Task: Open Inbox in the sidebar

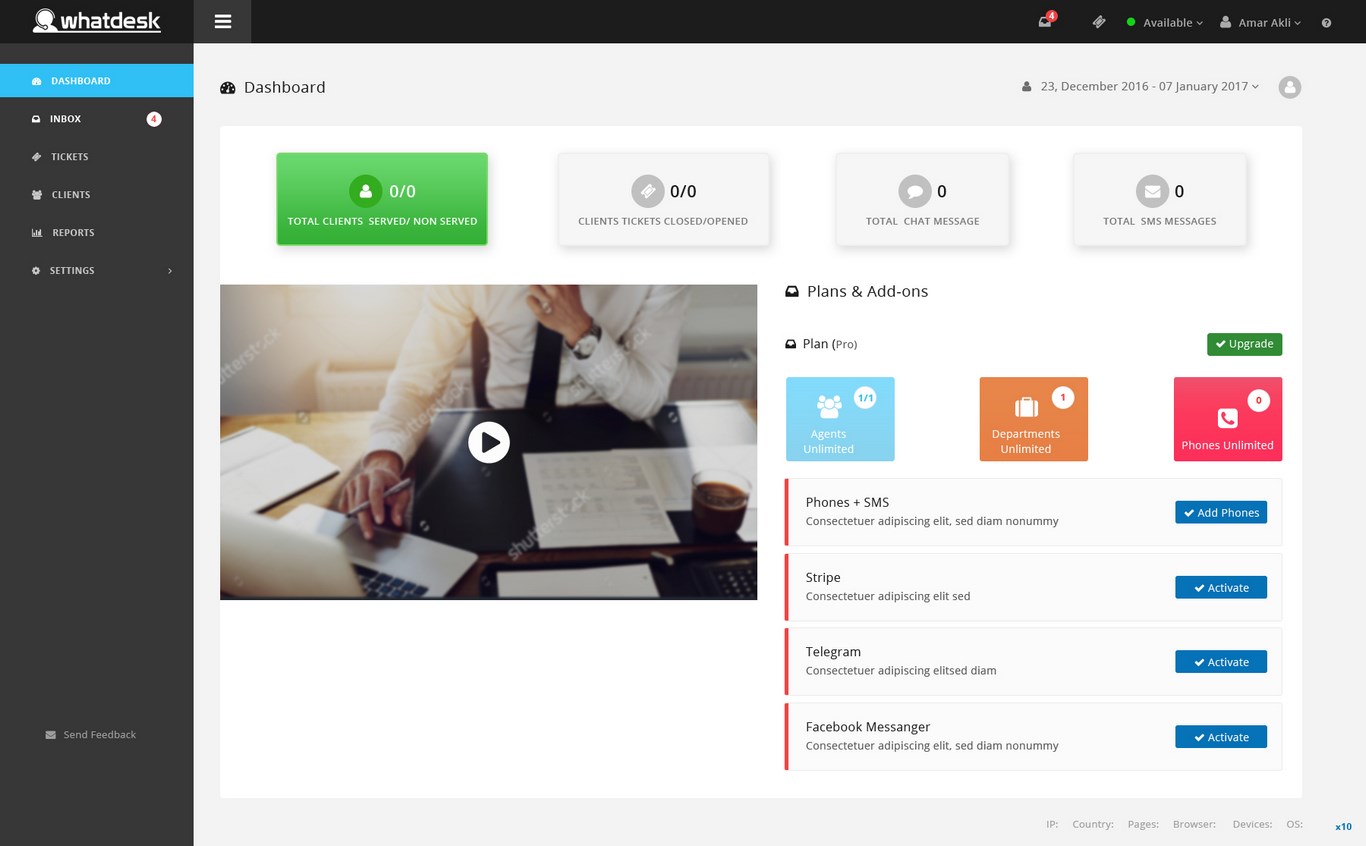Action: (66, 119)
